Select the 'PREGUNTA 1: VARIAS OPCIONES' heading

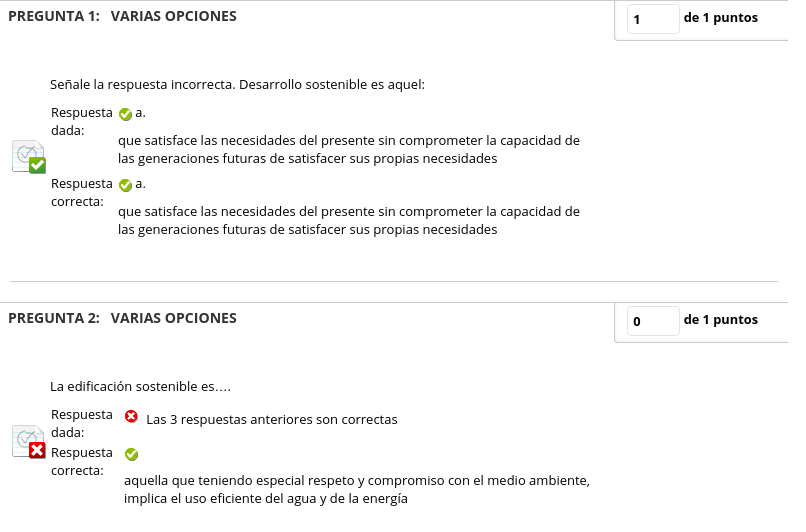tap(122, 17)
